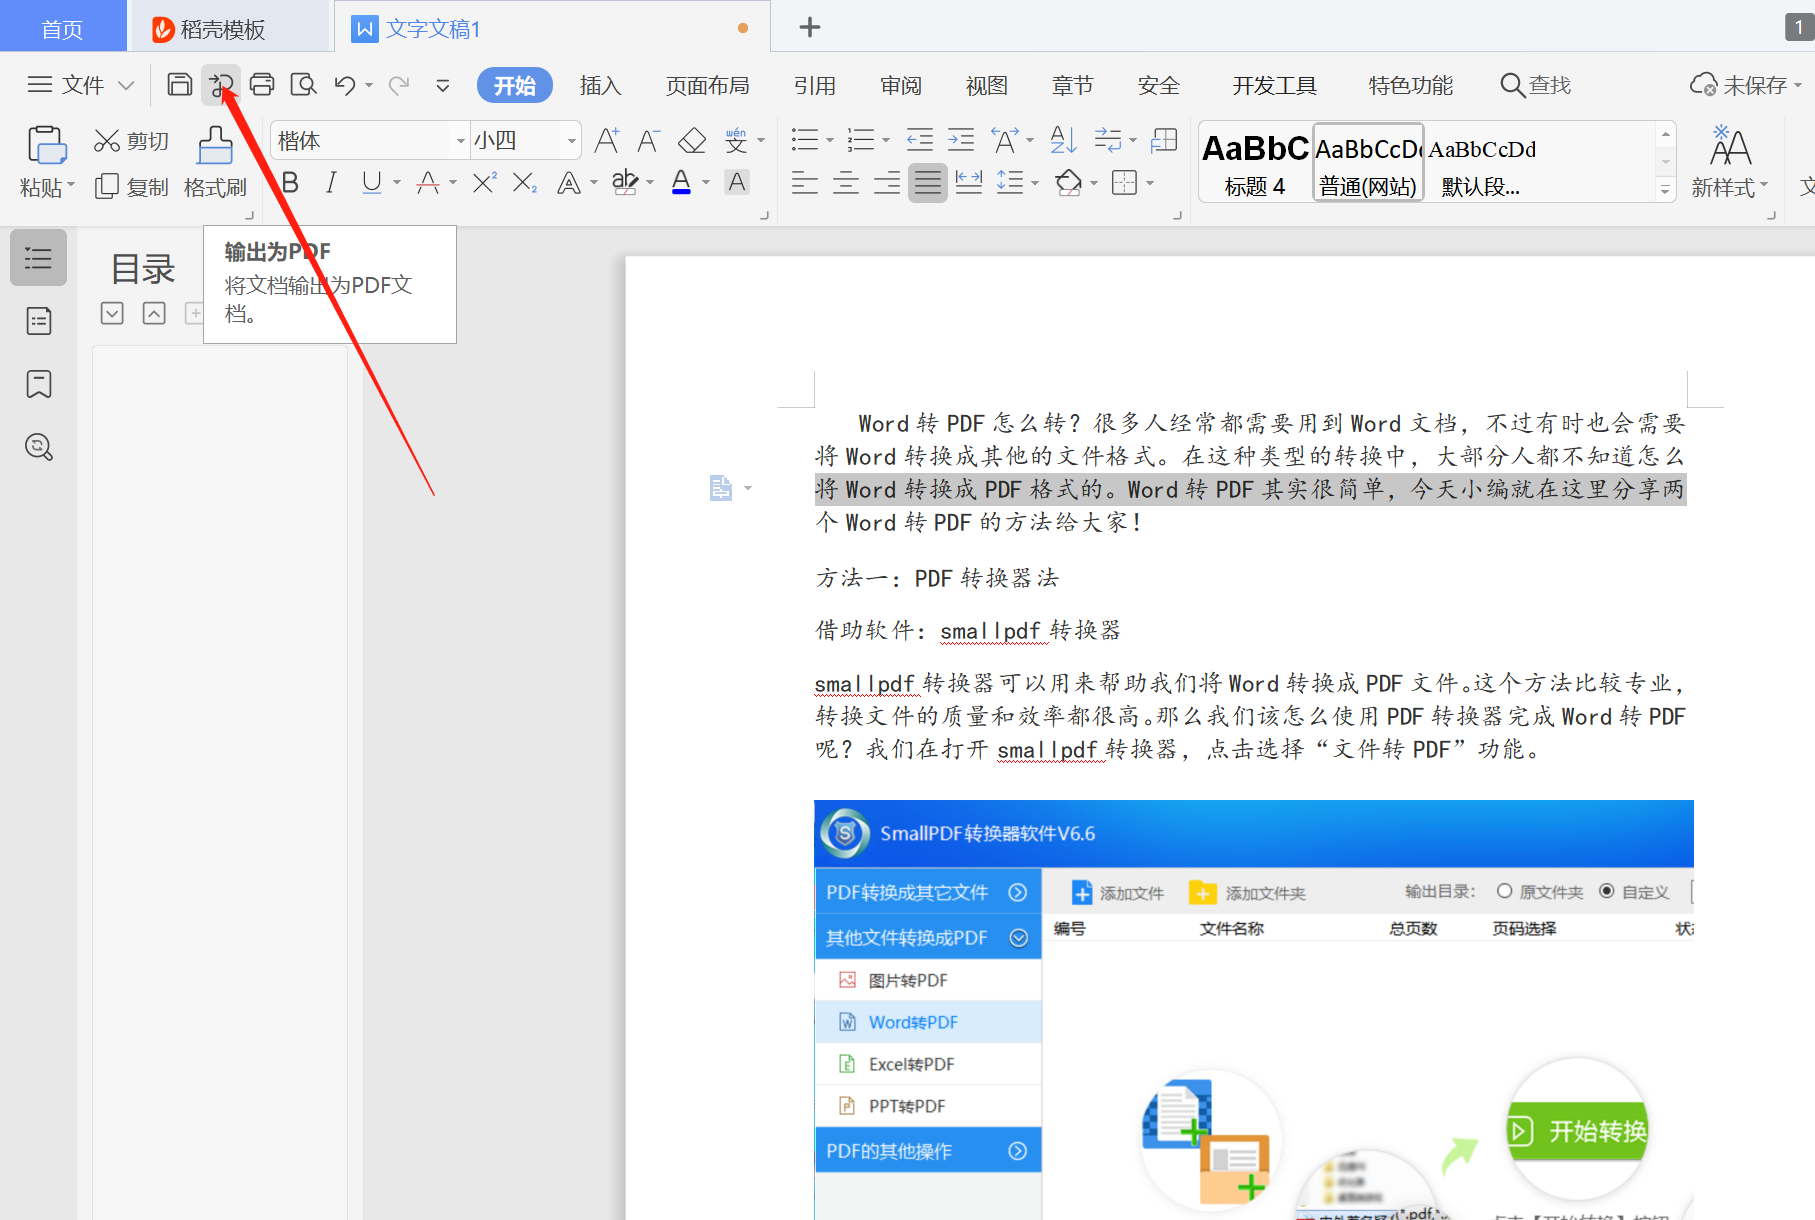Toggle Strikethrough formatting
This screenshot has height=1220, width=1815.
[x=428, y=182]
